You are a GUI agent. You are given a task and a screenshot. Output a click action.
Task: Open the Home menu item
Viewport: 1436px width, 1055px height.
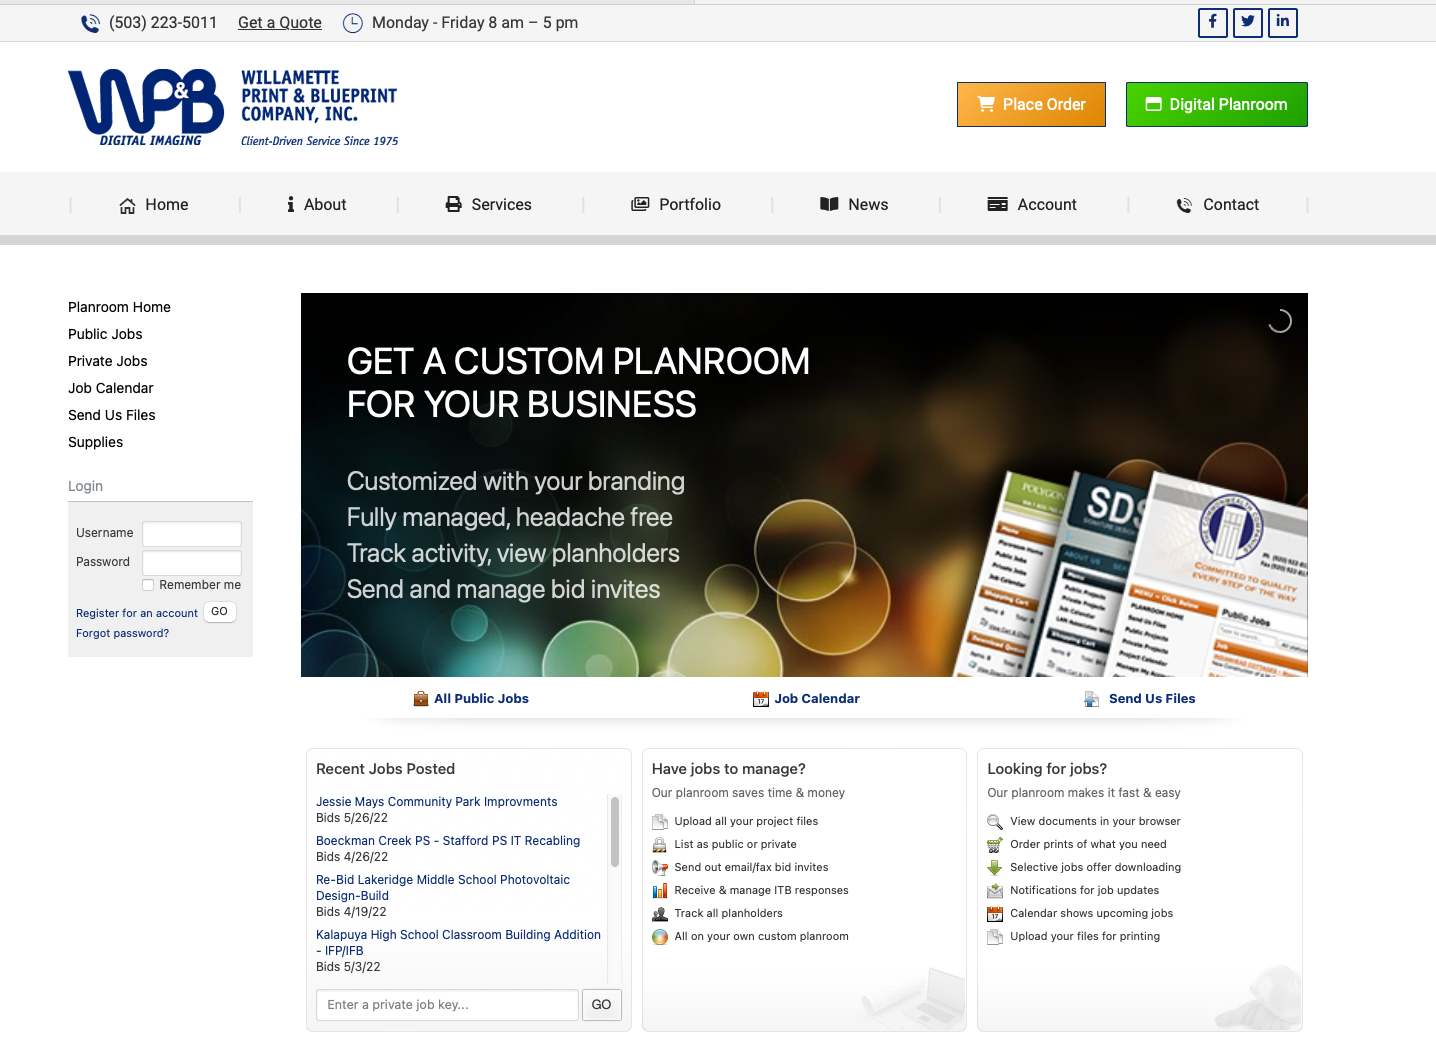(154, 205)
